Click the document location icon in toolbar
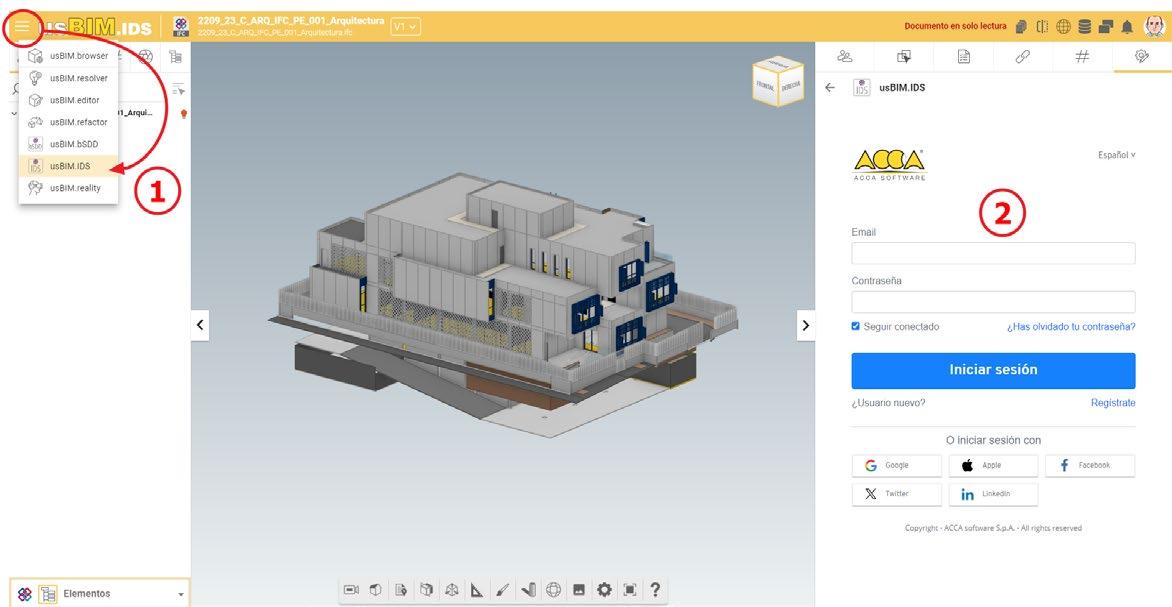 401,590
